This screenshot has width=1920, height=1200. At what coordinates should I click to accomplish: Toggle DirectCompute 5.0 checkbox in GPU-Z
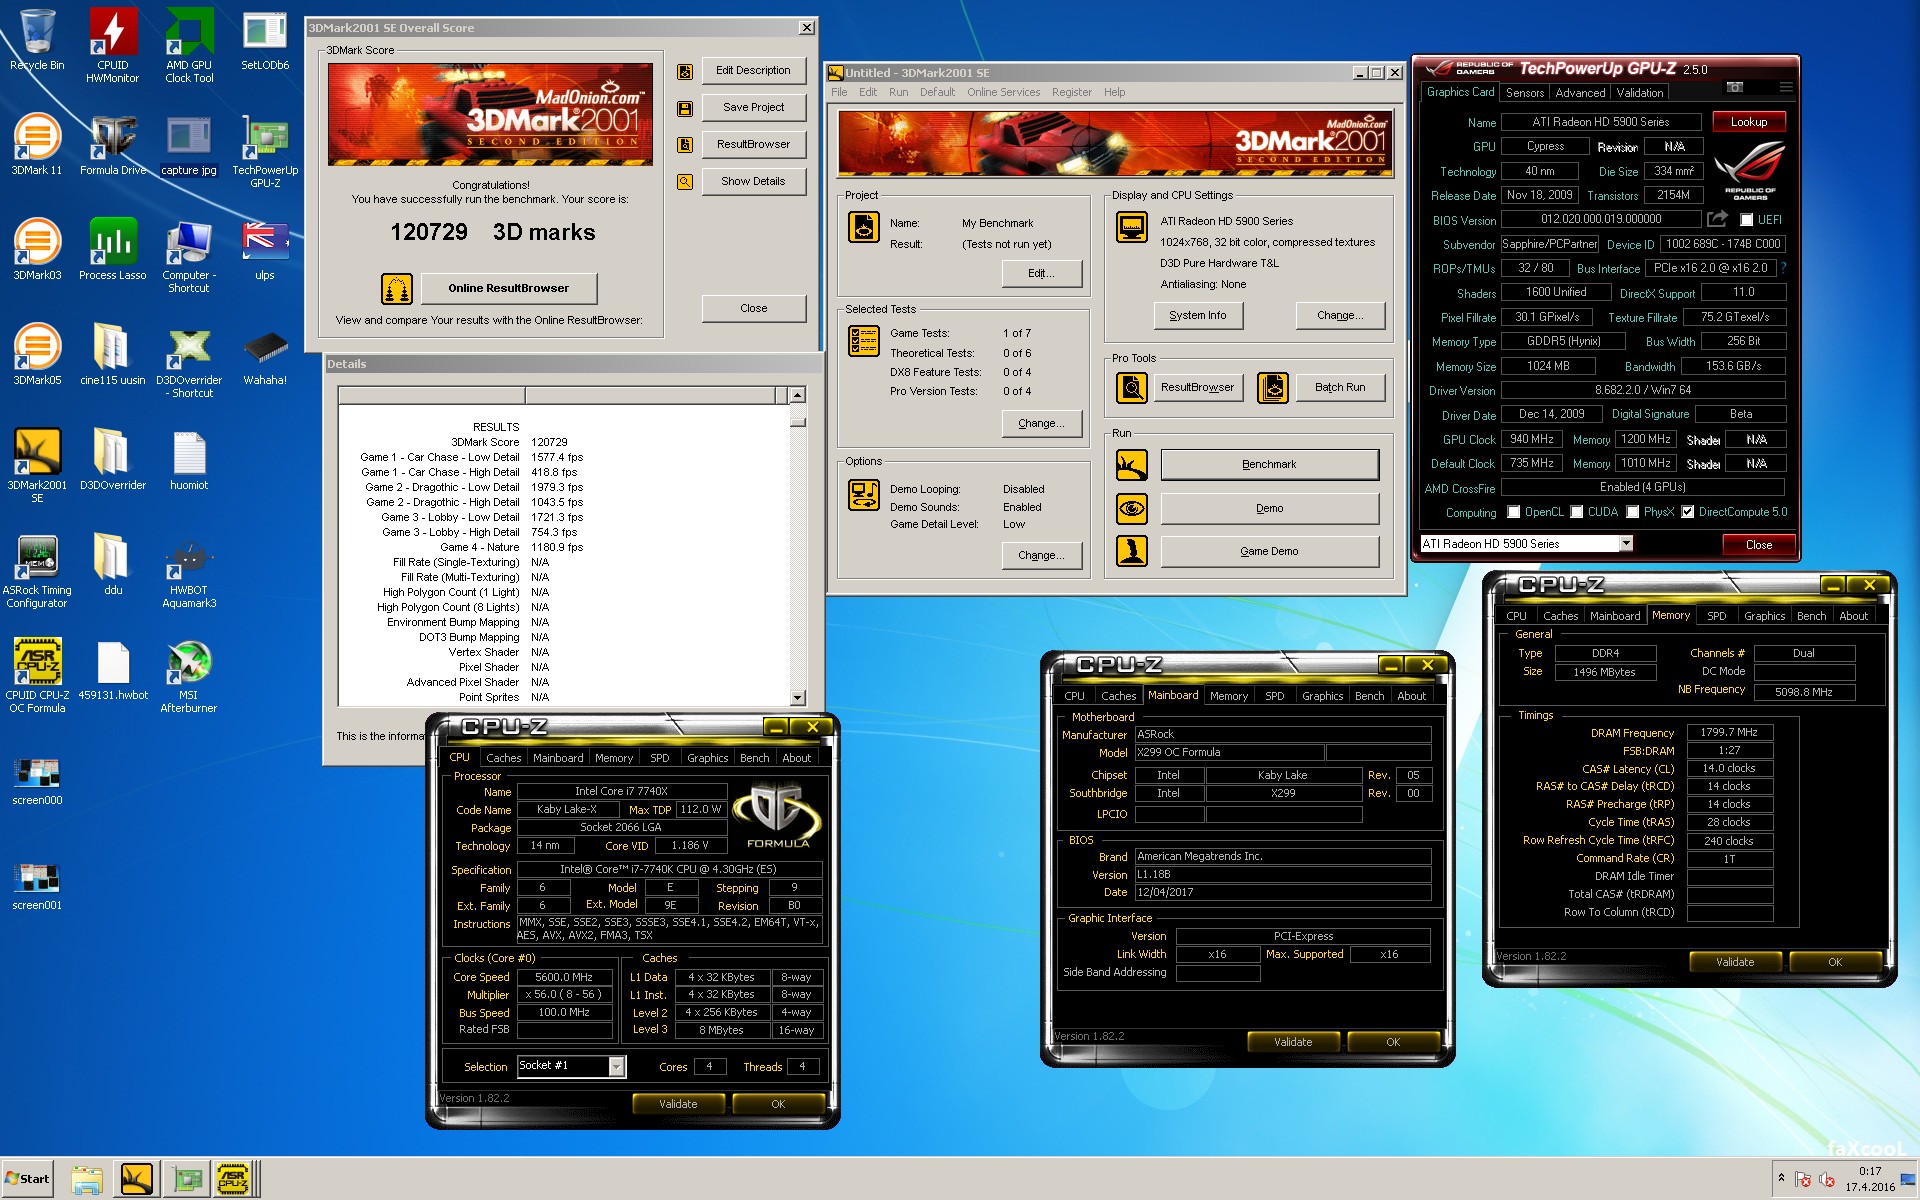pos(1687,512)
